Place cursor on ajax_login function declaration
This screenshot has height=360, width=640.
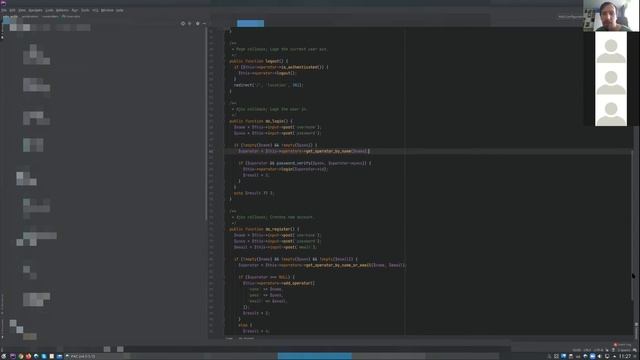pyautogui.click(x=261, y=121)
